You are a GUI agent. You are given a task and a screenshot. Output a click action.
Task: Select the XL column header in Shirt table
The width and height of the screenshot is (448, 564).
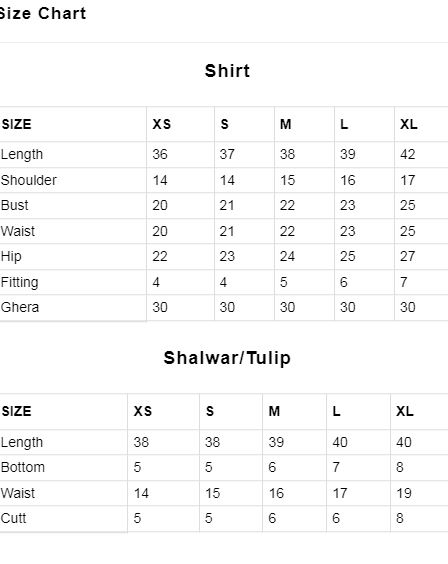(409, 124)
